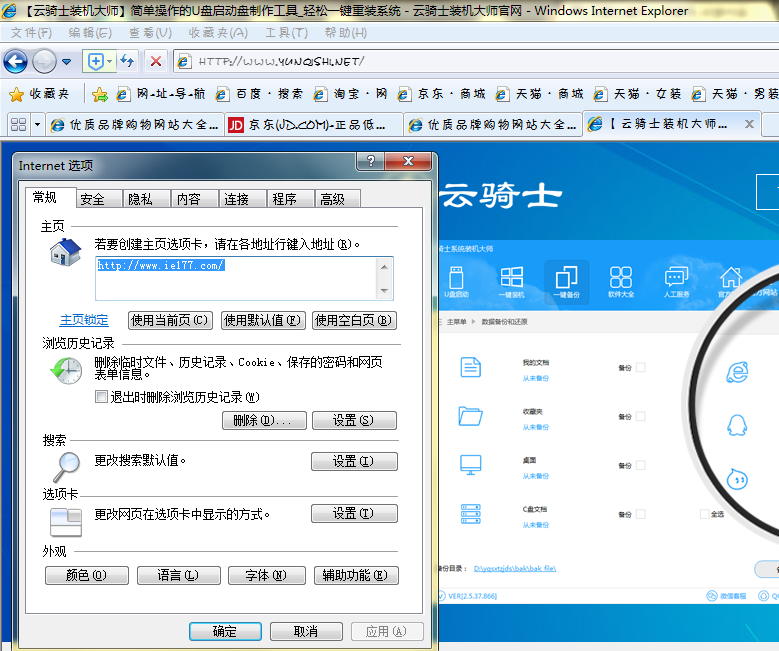Switch to the 安全 tab
Screen dimensions: 779x651
pyautogui.click(x=99, y=199)
